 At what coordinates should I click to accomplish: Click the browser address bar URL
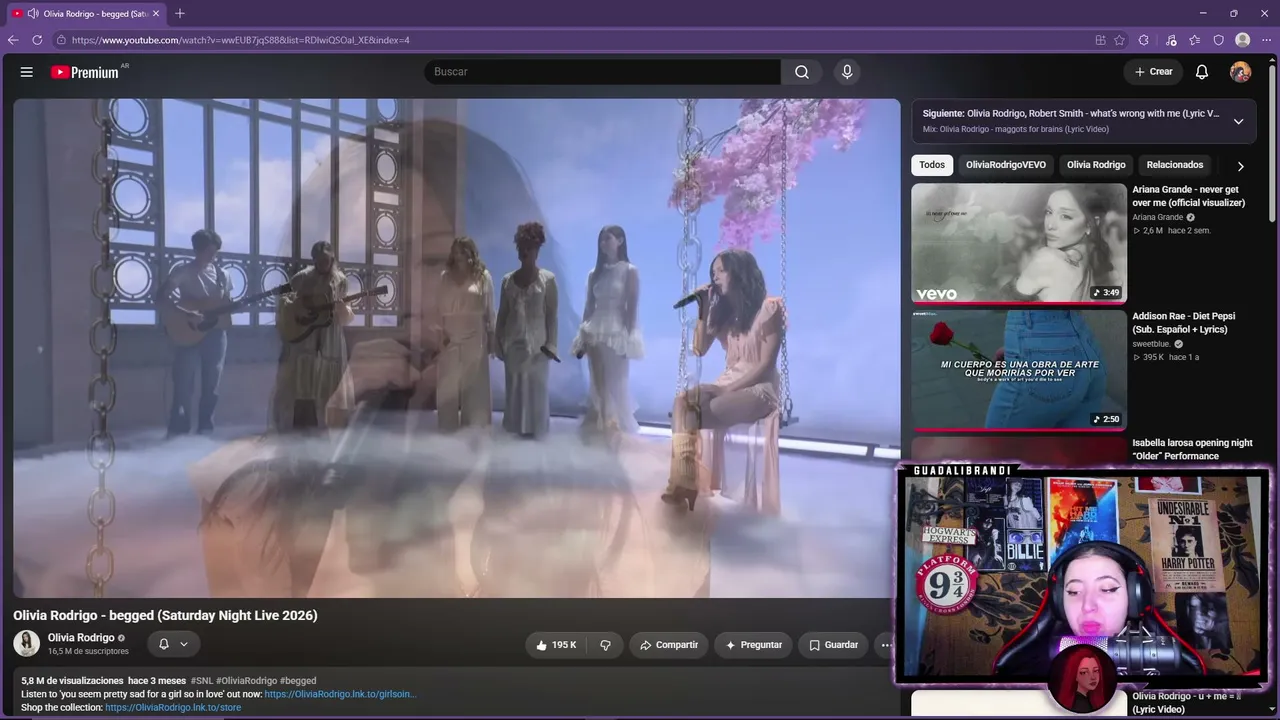click(241, 40)
